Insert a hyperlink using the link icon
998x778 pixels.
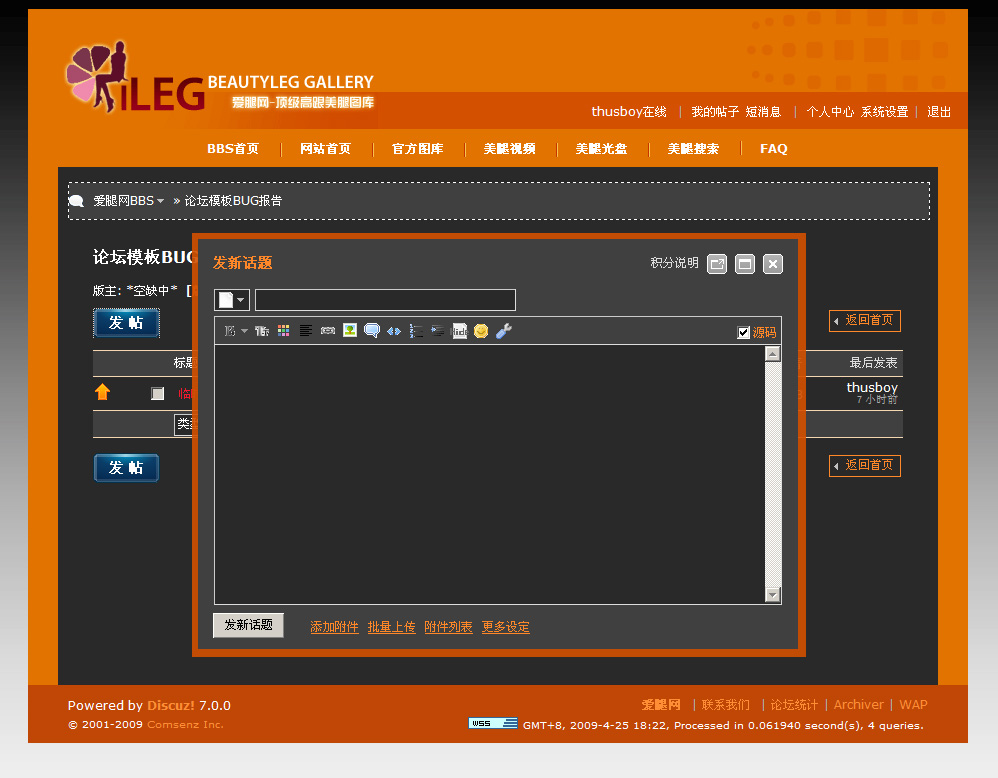coord(327,330)
